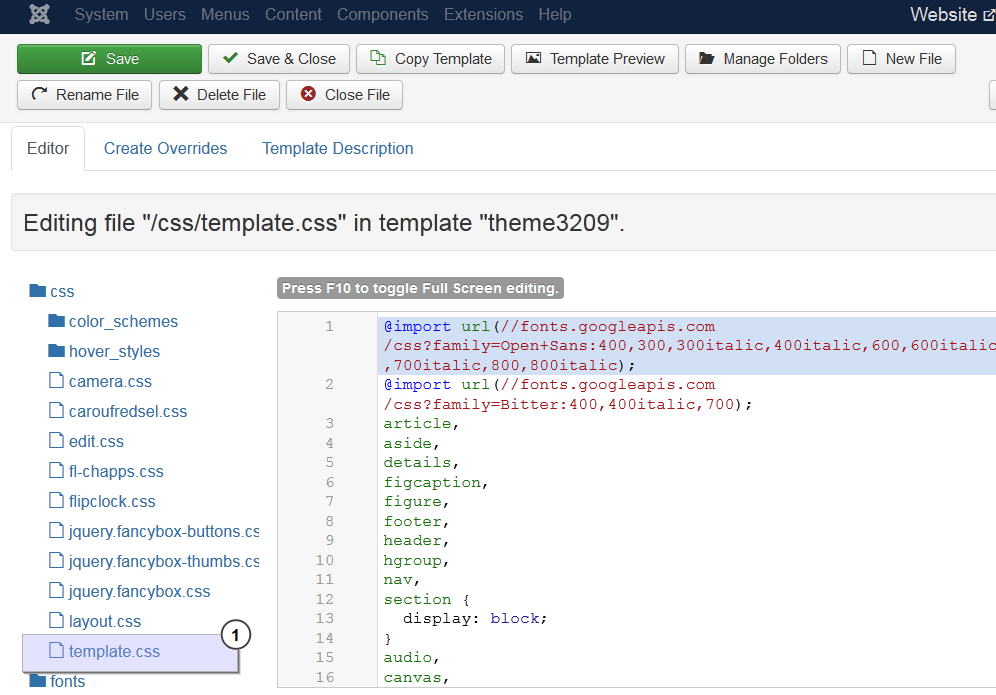Select the Editor tab
Viewport: 996px width, 695px height.
[x=48, y=148]
